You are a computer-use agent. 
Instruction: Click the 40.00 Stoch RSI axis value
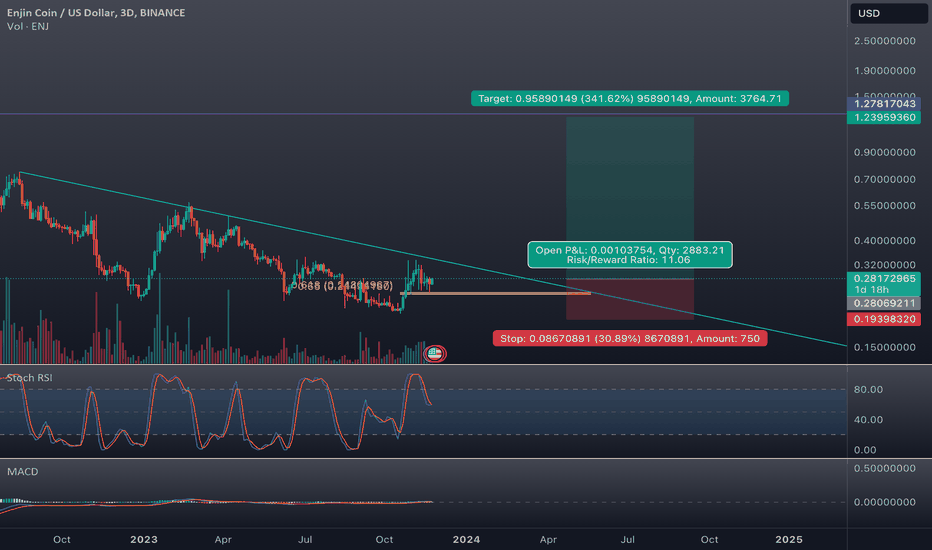pyautogui.click(x=868, y=420)
